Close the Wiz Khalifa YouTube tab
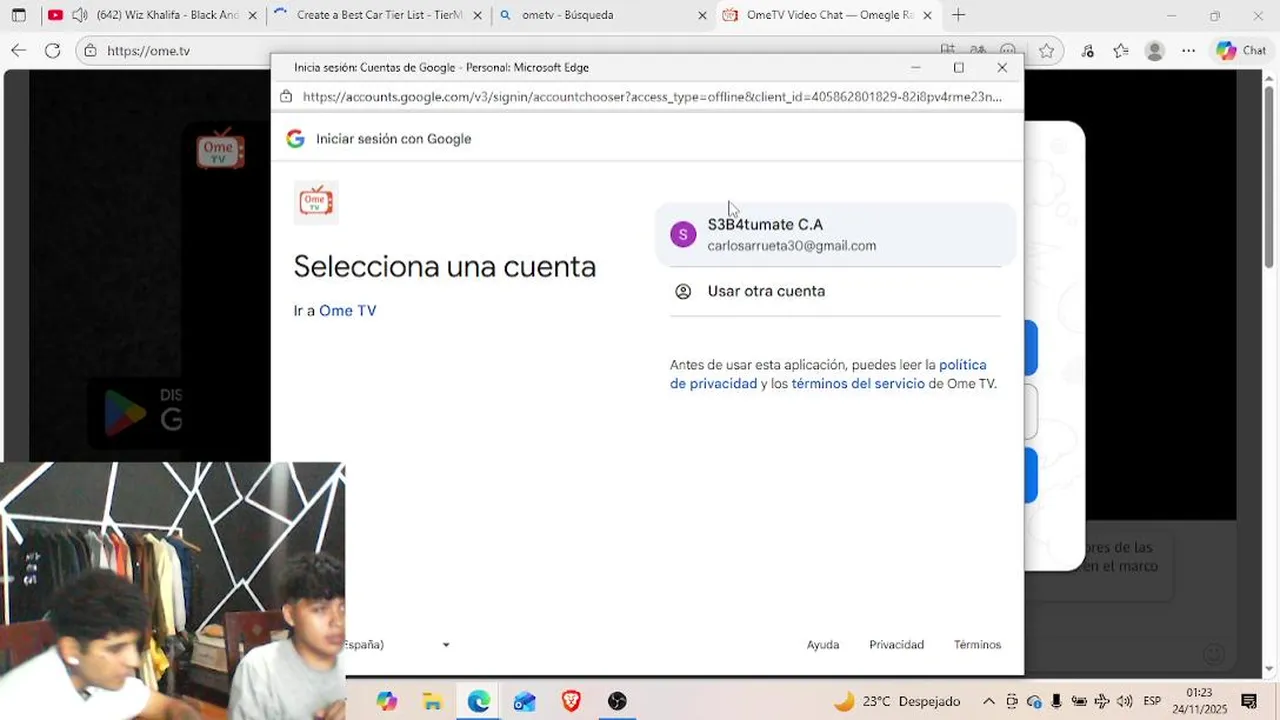The image size is (1280, 720). pos(252,15)
